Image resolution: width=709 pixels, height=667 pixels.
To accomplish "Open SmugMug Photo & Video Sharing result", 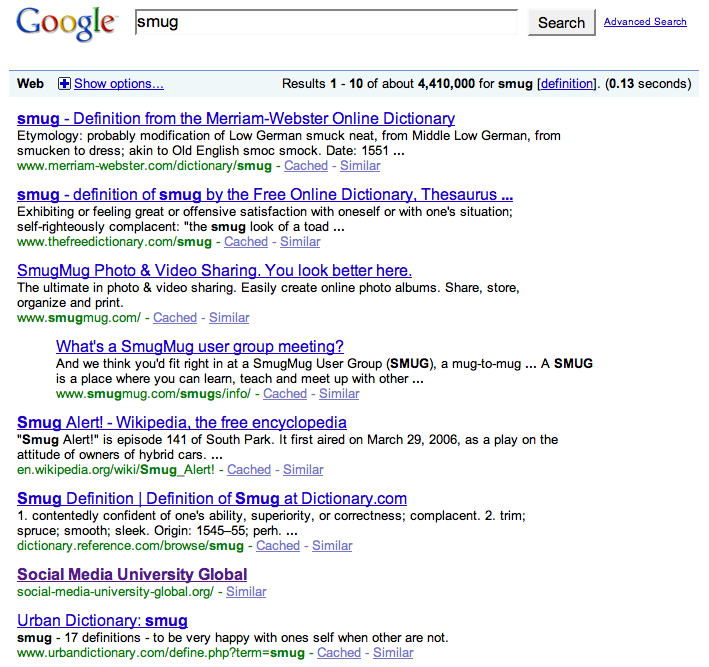I will coord(214,271).
